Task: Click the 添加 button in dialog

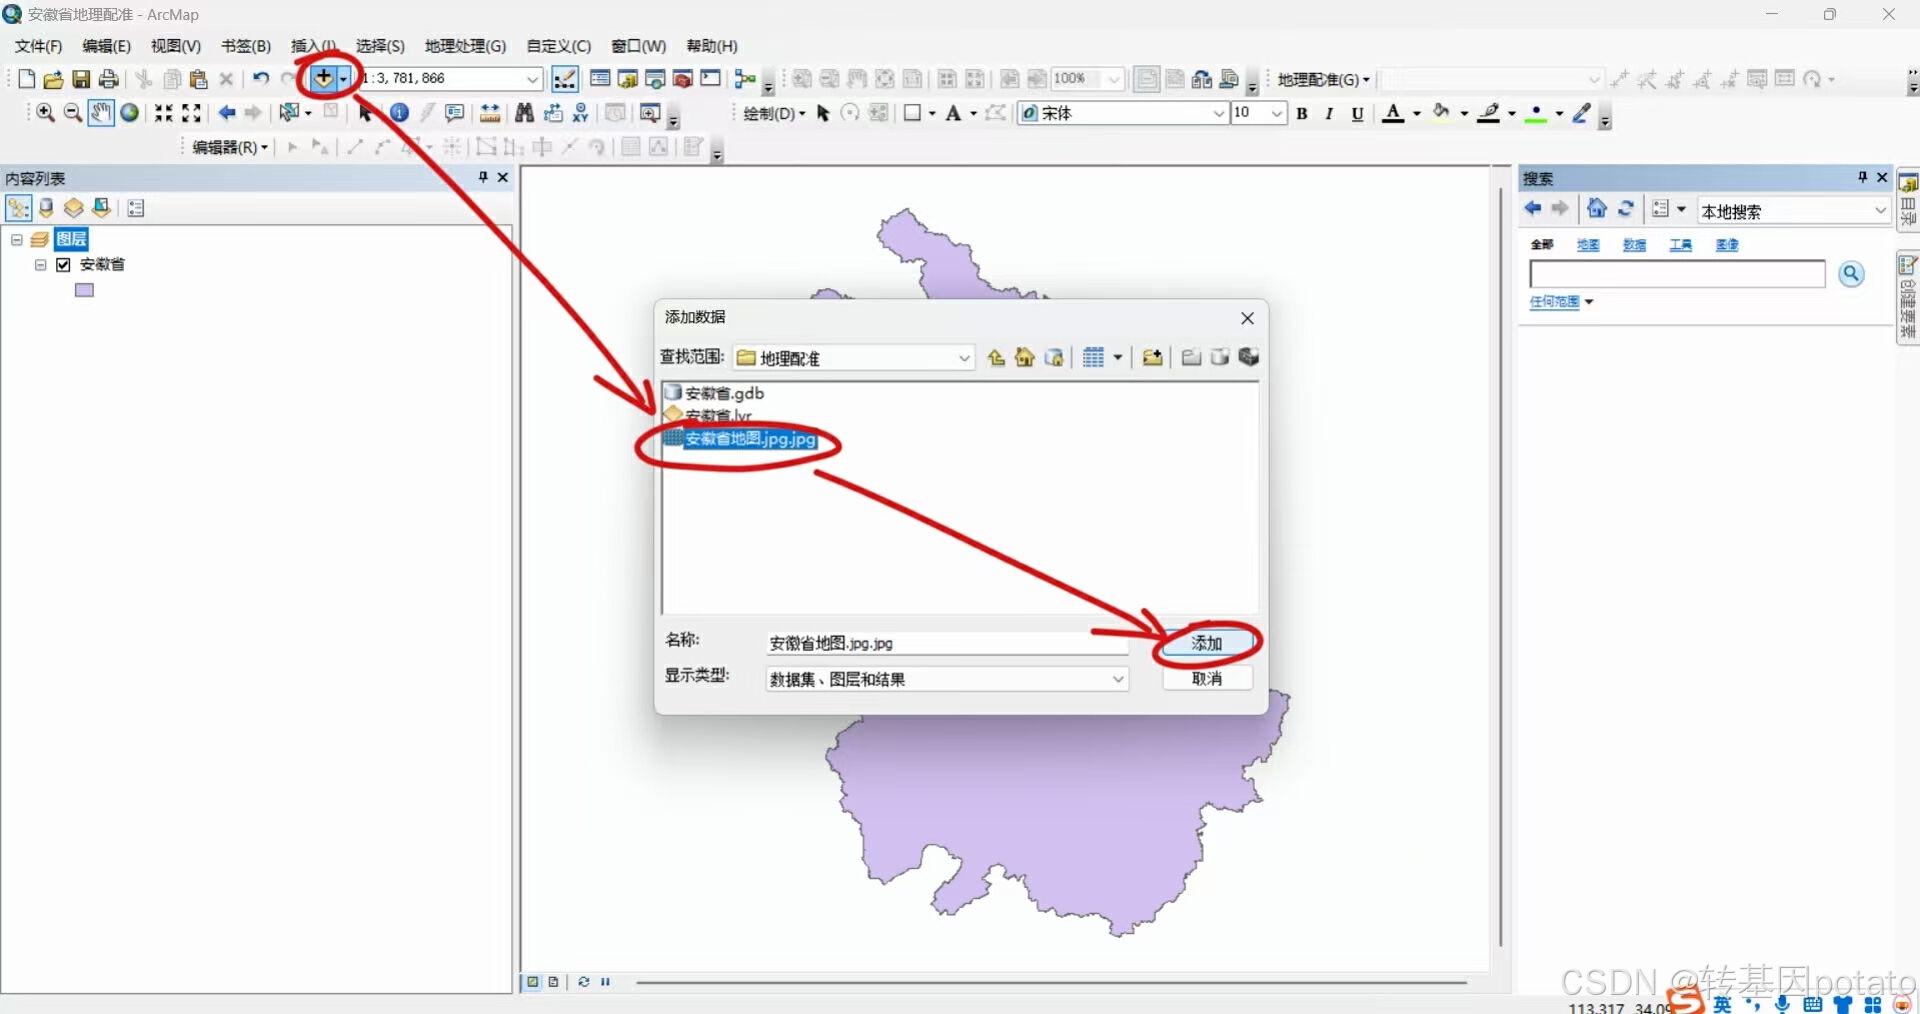Action: click(x=1207, y=643)
